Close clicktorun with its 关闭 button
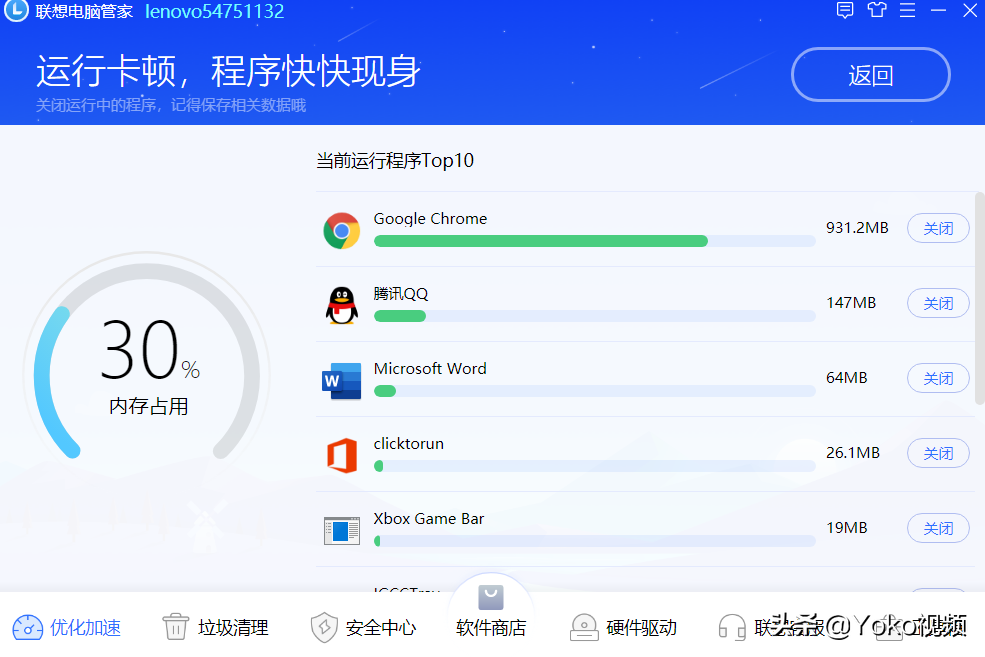The width and height of the screenshot is (985, 657). click(938, 453)
